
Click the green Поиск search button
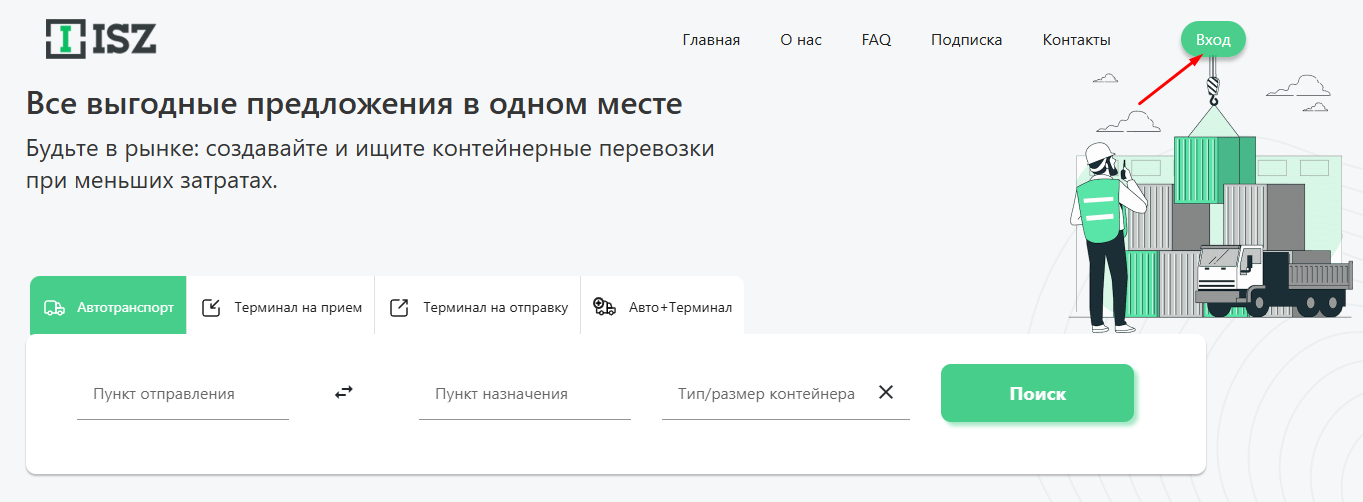(1037, 393)
